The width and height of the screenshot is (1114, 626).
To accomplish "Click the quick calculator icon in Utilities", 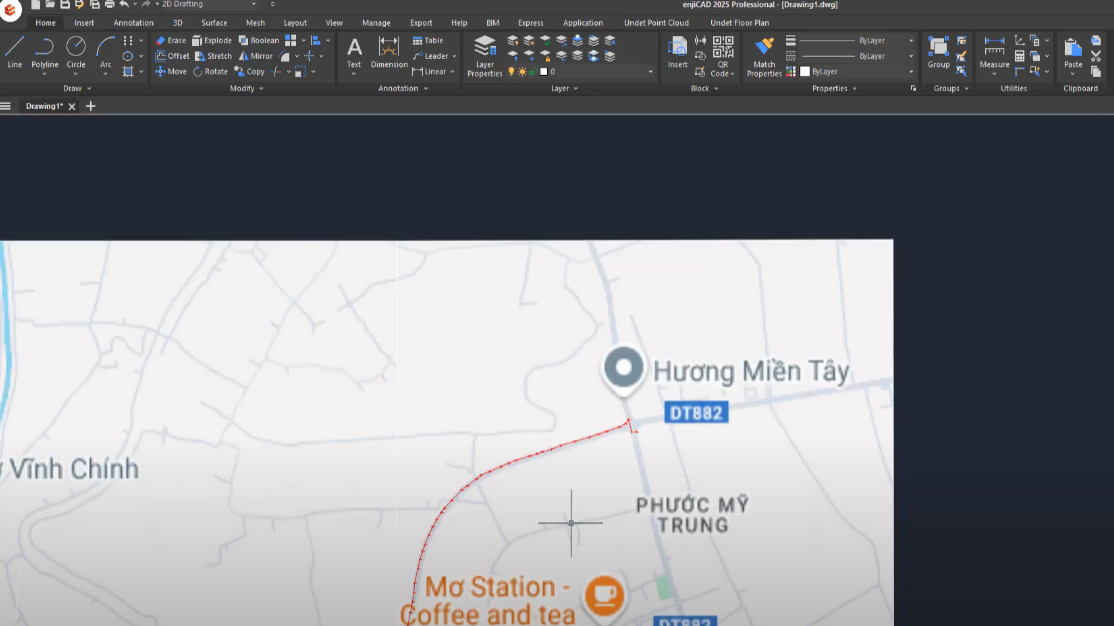I will click(1020, 56).
